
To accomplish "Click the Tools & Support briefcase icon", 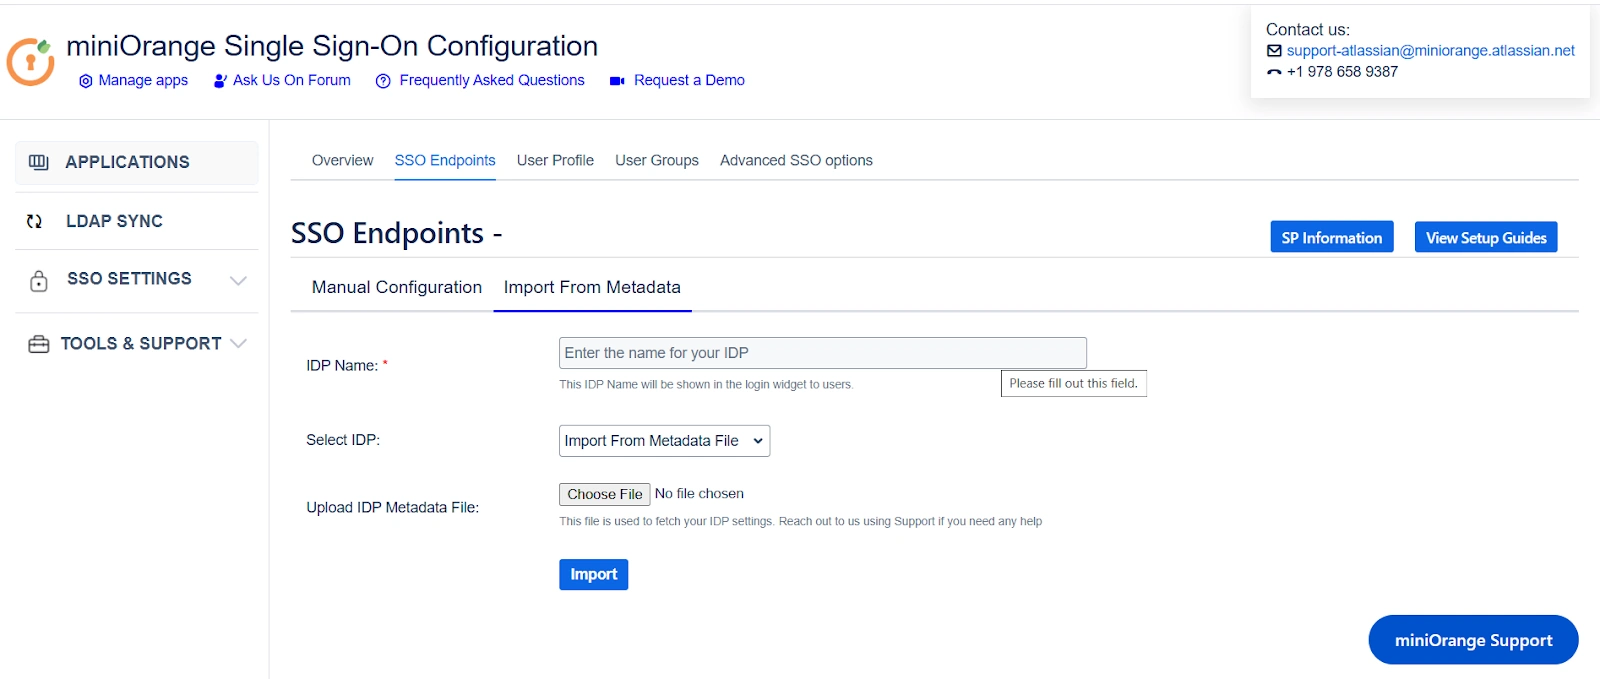I will tap(39, 344).
